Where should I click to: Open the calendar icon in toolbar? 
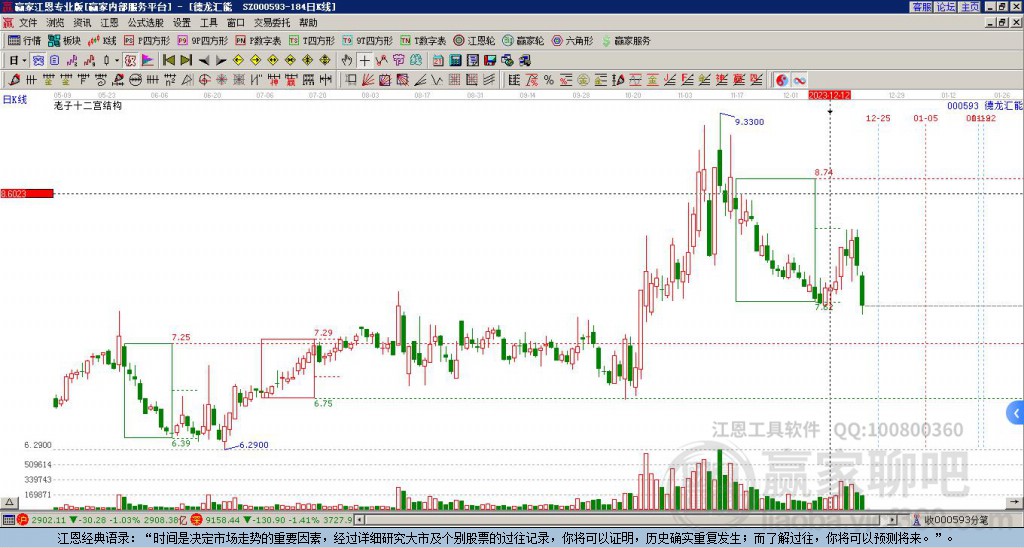(438, 61)
